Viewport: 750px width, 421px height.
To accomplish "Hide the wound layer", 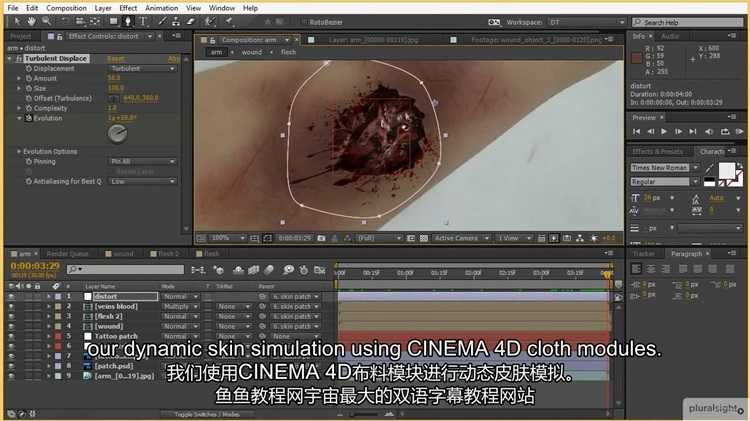I will [11, 327].
